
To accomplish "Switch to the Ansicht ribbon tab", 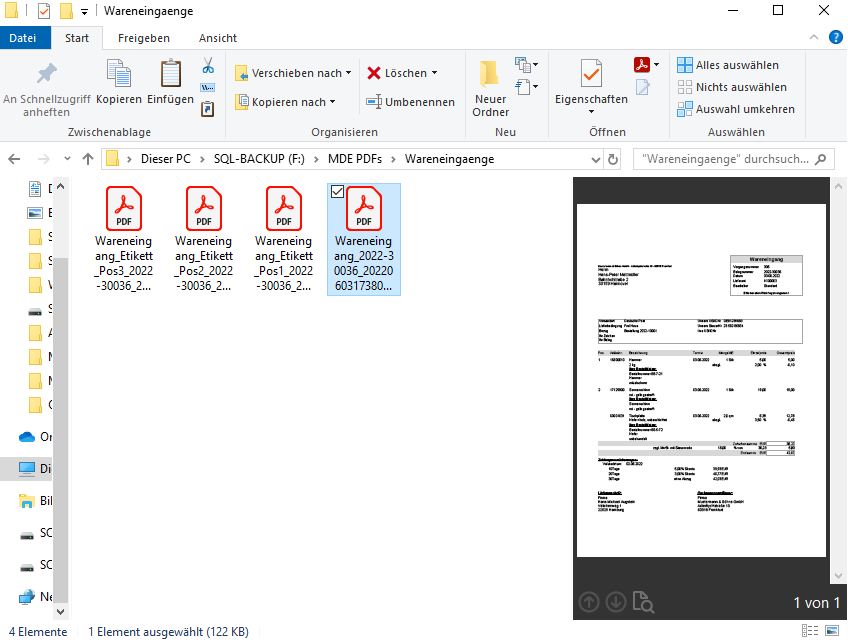I will click(x=217, y=38).
